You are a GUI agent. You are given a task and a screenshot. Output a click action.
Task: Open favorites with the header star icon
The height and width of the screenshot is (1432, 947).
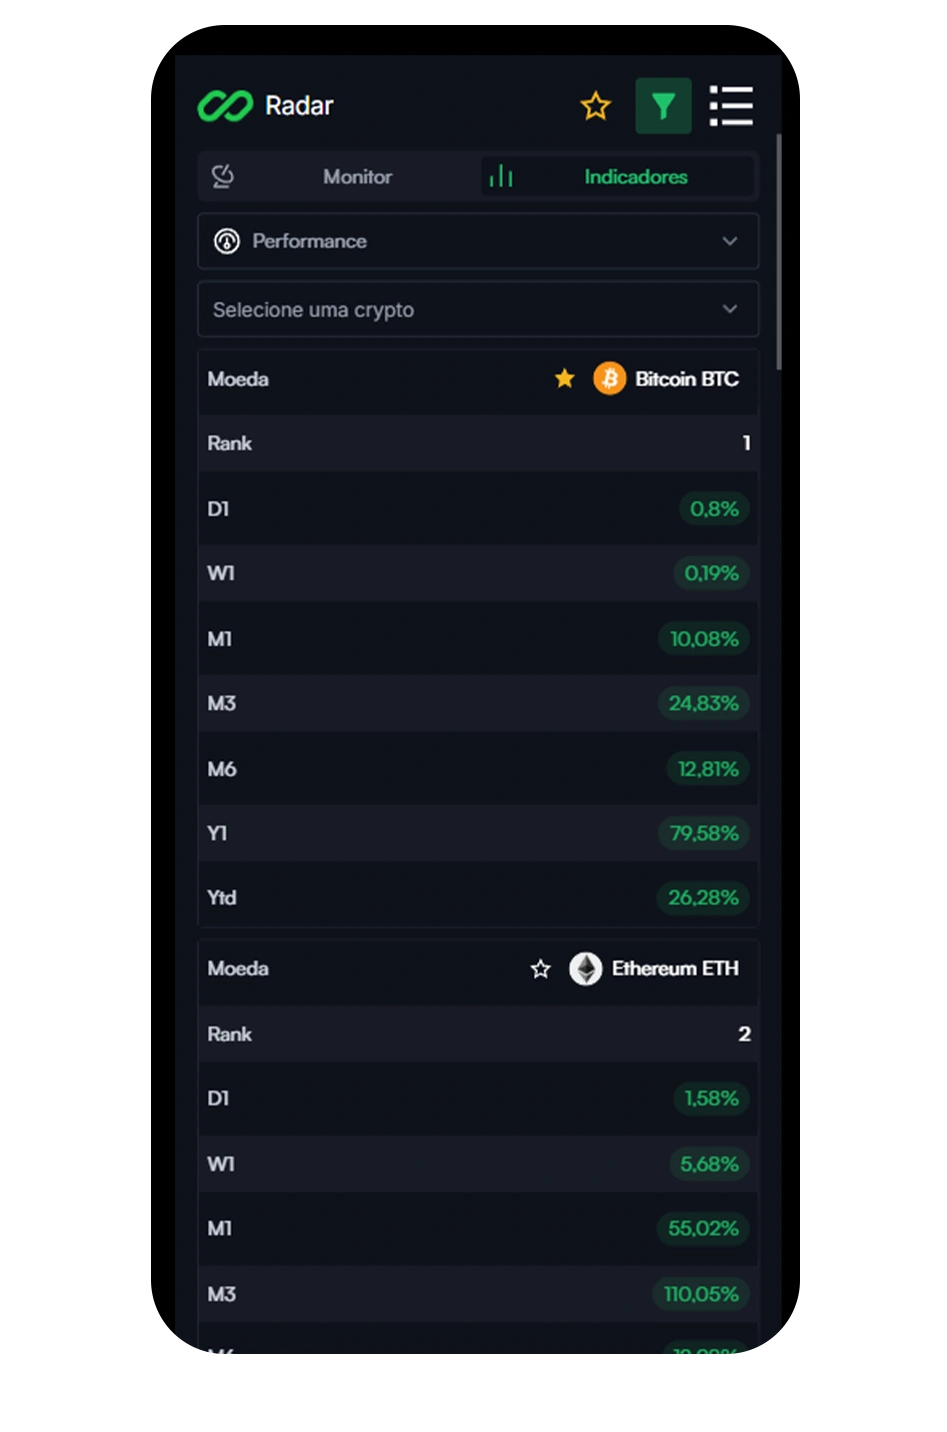click(596, 106)
